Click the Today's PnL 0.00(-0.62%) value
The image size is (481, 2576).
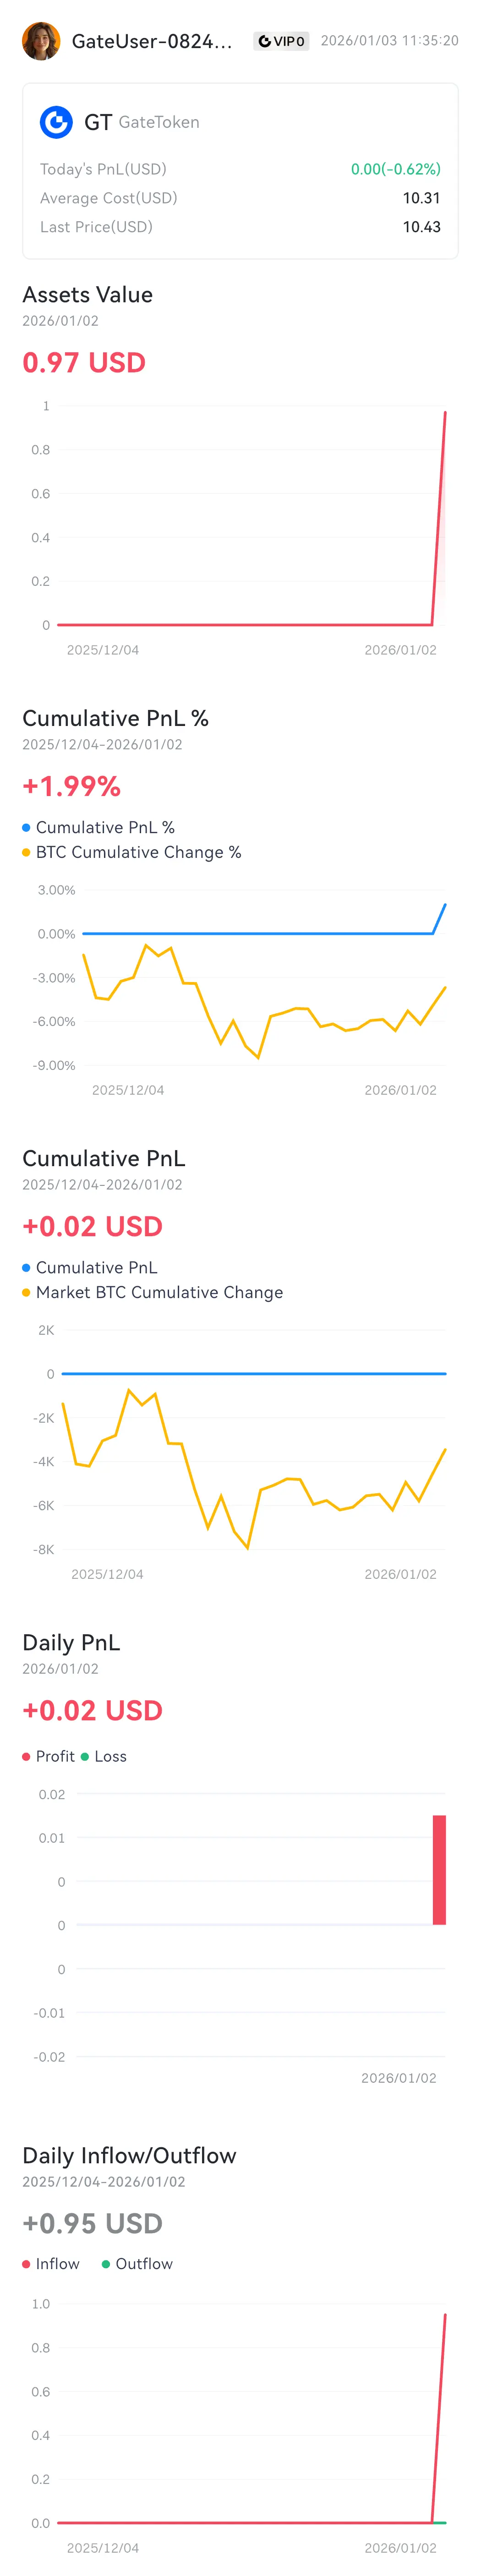[395, 169]
